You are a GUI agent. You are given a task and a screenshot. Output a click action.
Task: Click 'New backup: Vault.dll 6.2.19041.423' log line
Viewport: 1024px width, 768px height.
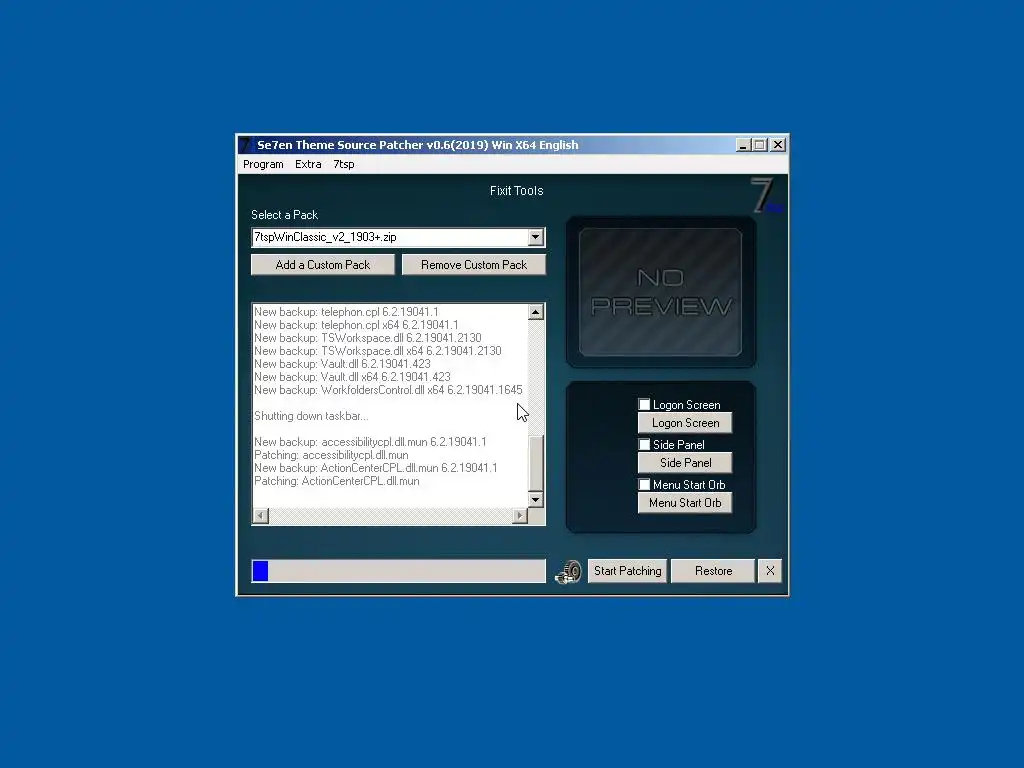(x=342, y=364)
